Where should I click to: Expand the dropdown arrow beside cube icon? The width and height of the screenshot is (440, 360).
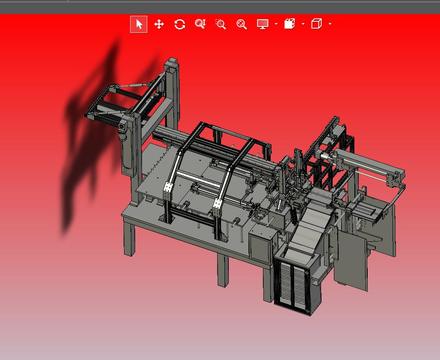pos(330,24)
